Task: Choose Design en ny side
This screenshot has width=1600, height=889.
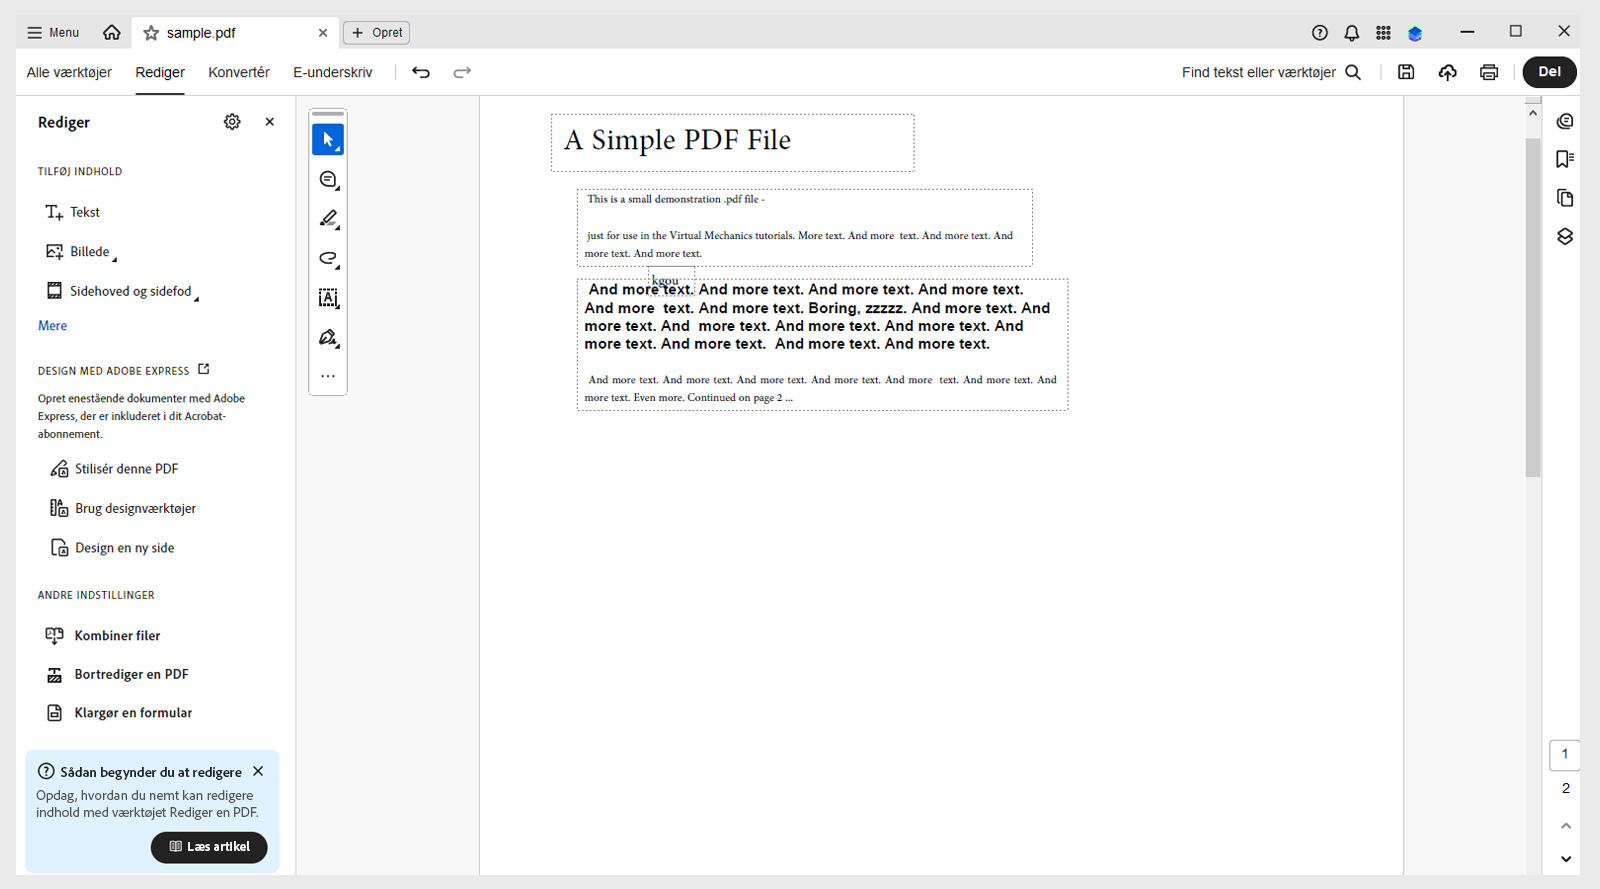Action: point(112,548)
